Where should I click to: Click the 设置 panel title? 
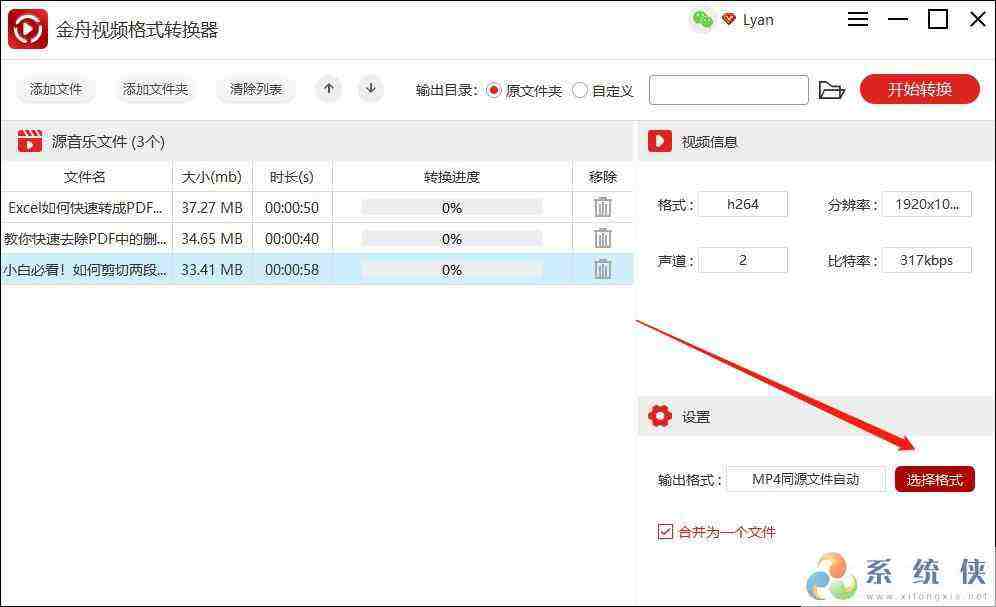[696, 417]
